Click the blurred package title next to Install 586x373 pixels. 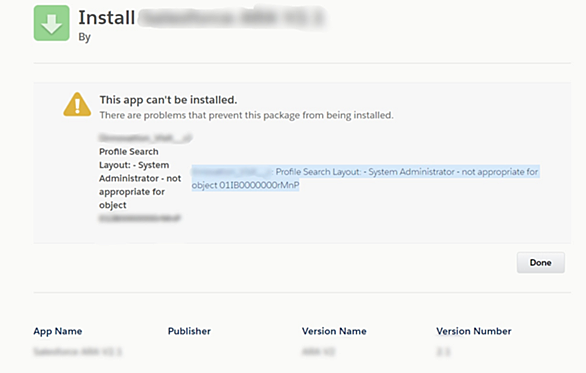(x=232, y=18)
